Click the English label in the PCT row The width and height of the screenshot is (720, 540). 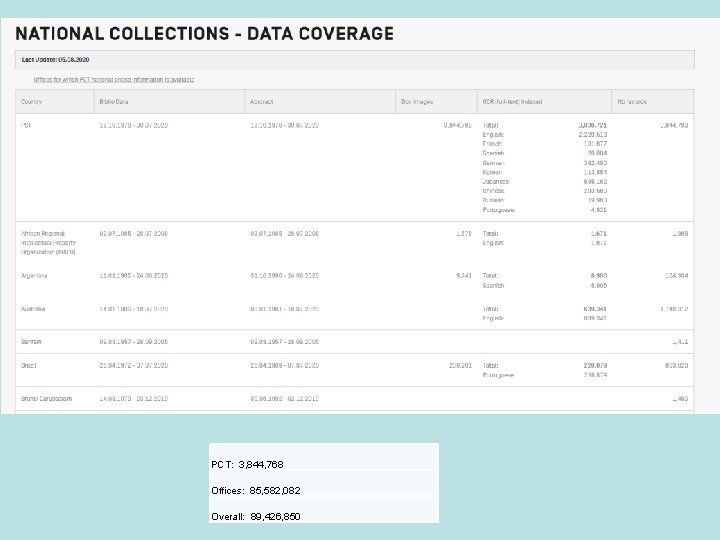[493, 135]
